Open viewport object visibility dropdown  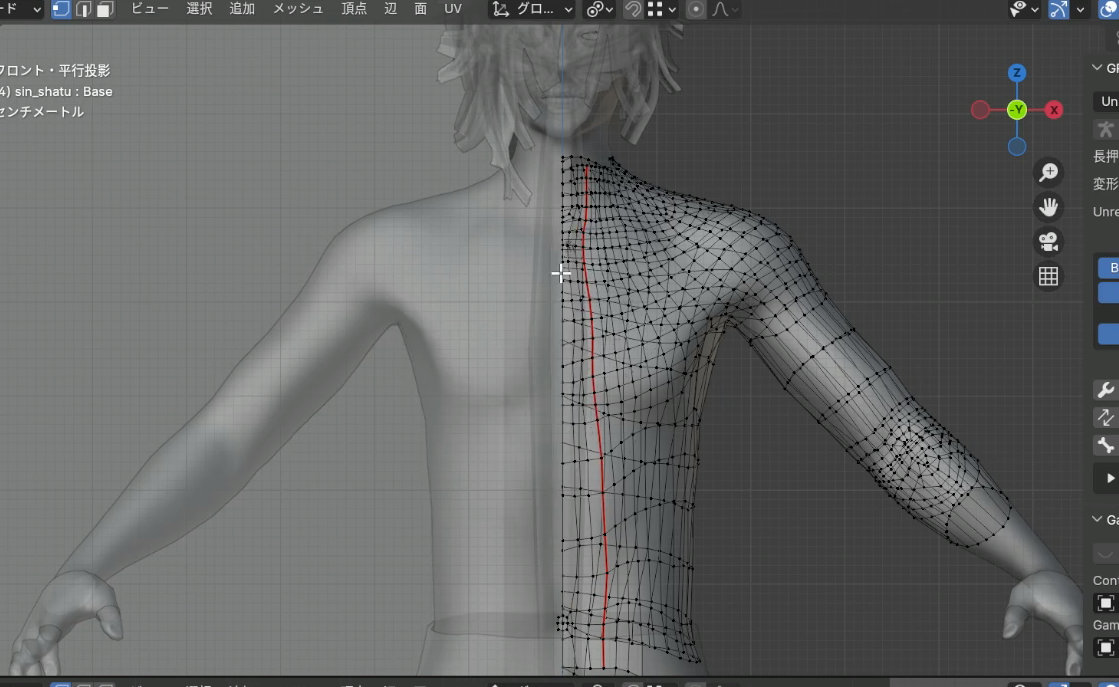(1024, 9)
